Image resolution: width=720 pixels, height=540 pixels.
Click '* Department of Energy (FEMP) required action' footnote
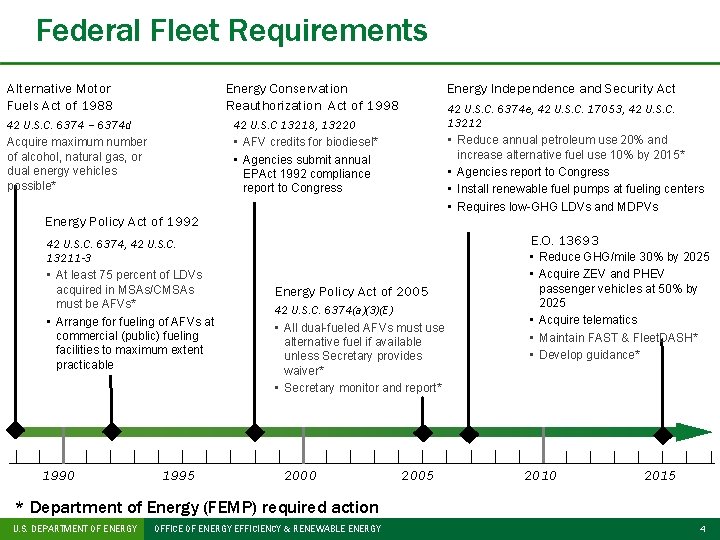coord(197,507)
